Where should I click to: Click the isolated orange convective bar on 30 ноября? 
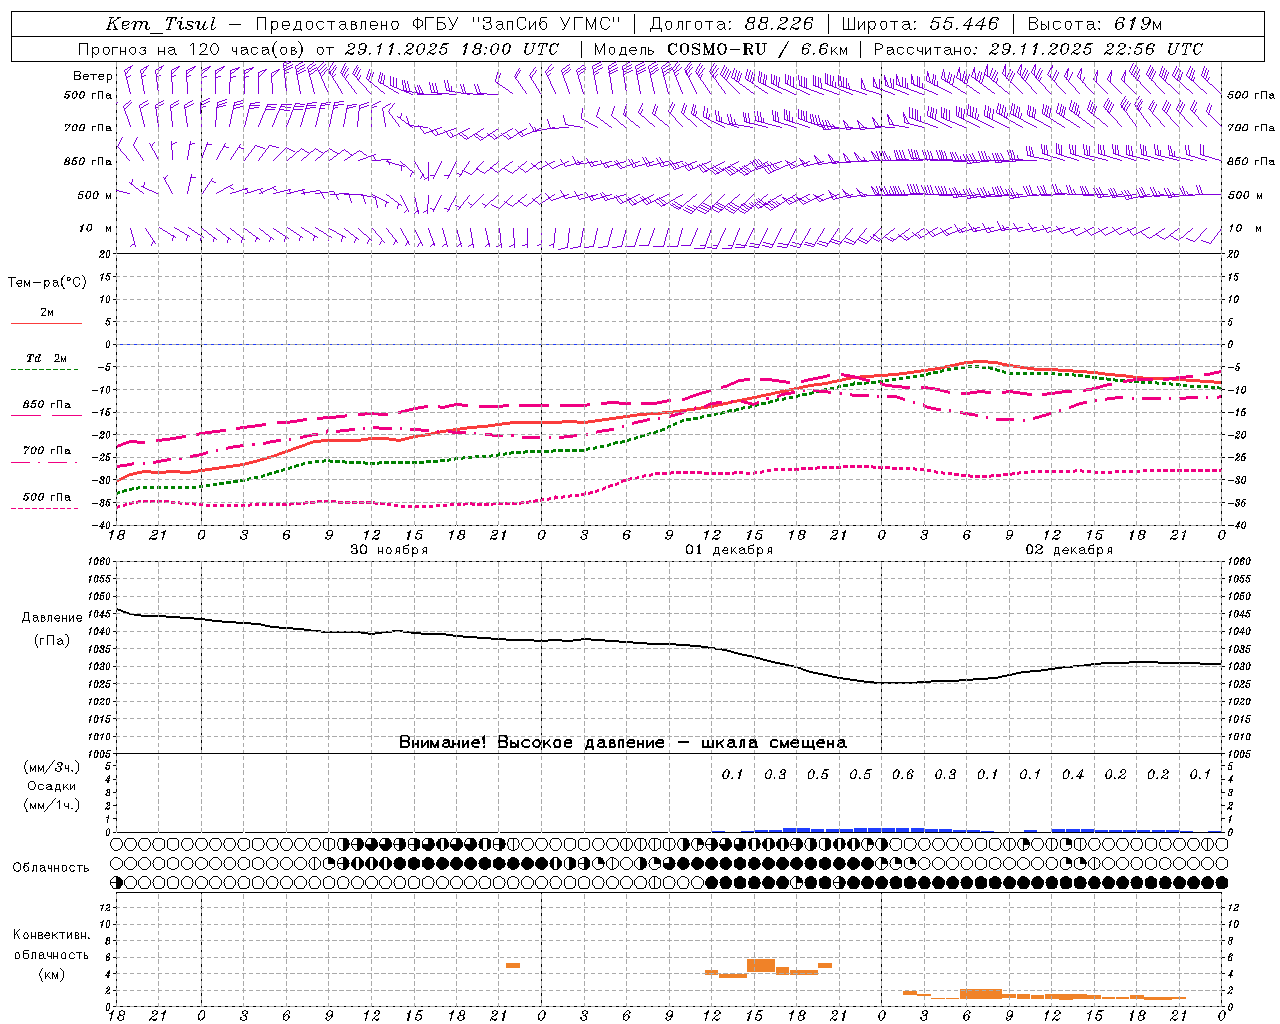512,965
